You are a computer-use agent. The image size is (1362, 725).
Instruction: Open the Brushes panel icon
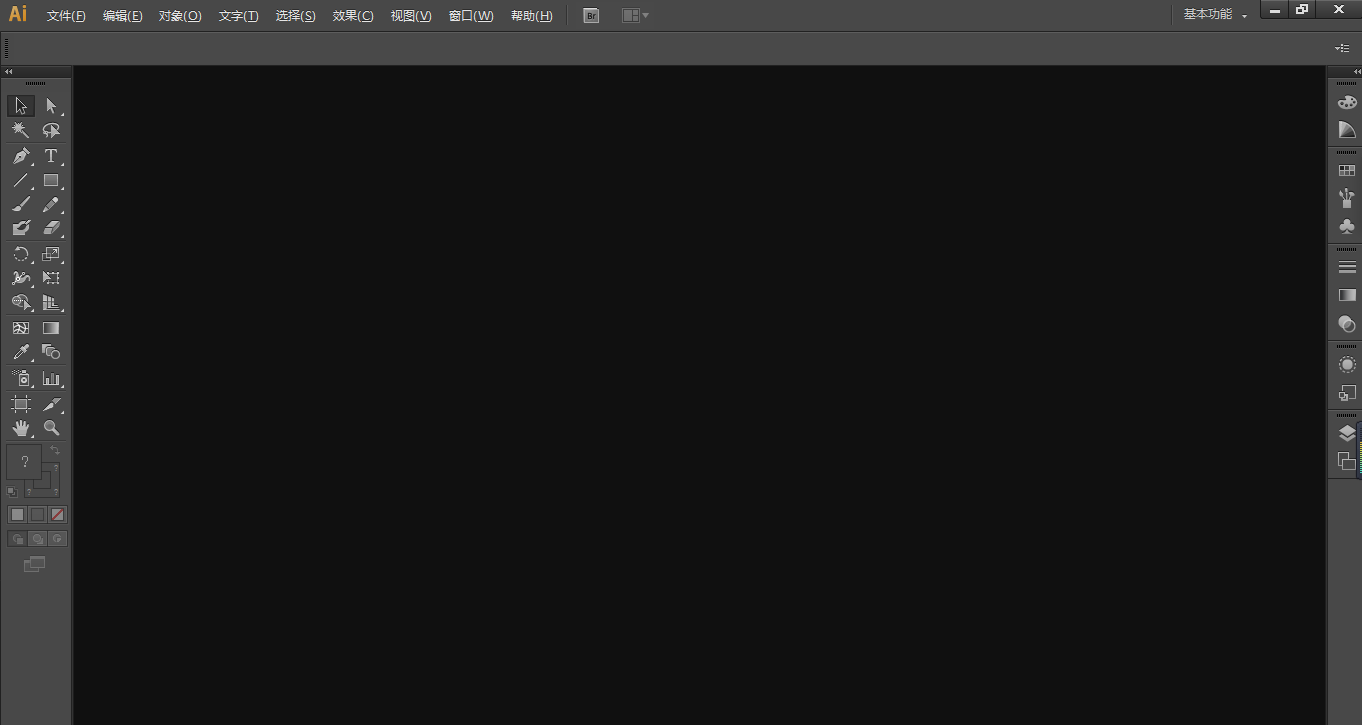point(1346,198)
